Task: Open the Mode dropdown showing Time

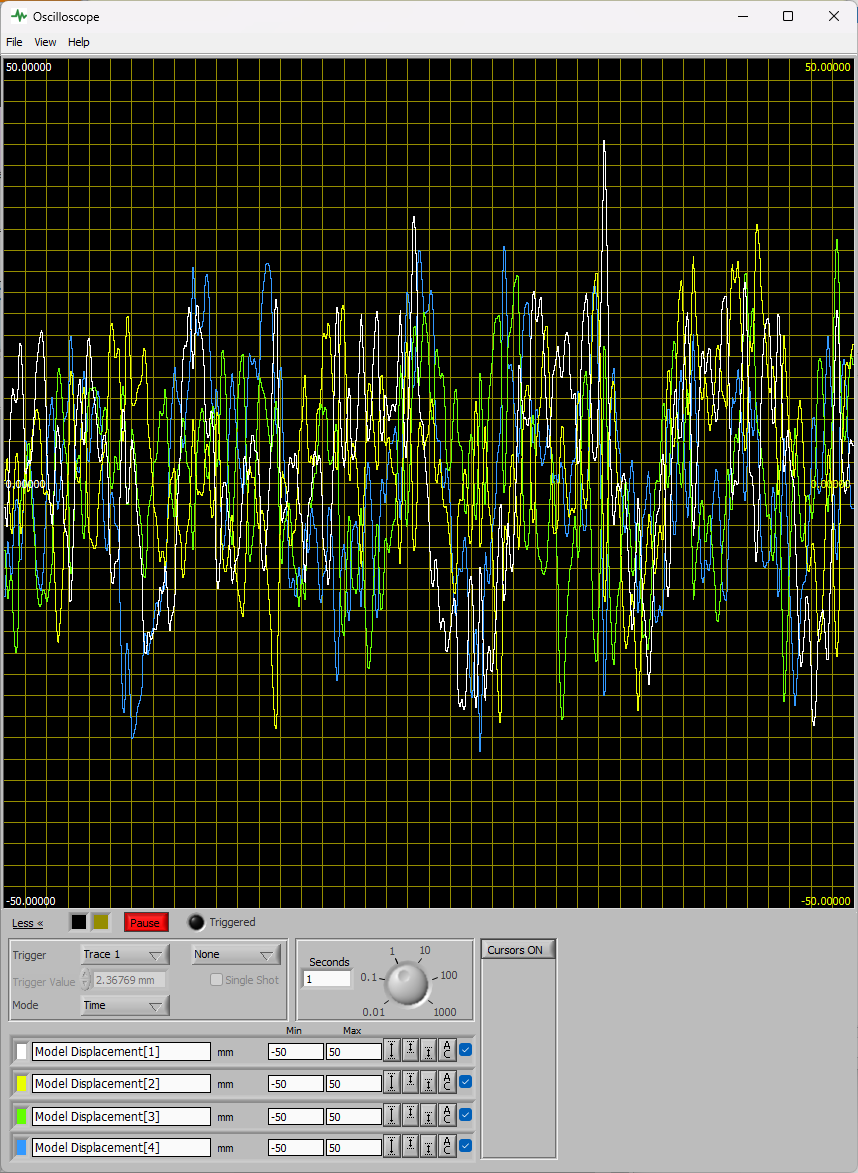Action: [125, 1005]
